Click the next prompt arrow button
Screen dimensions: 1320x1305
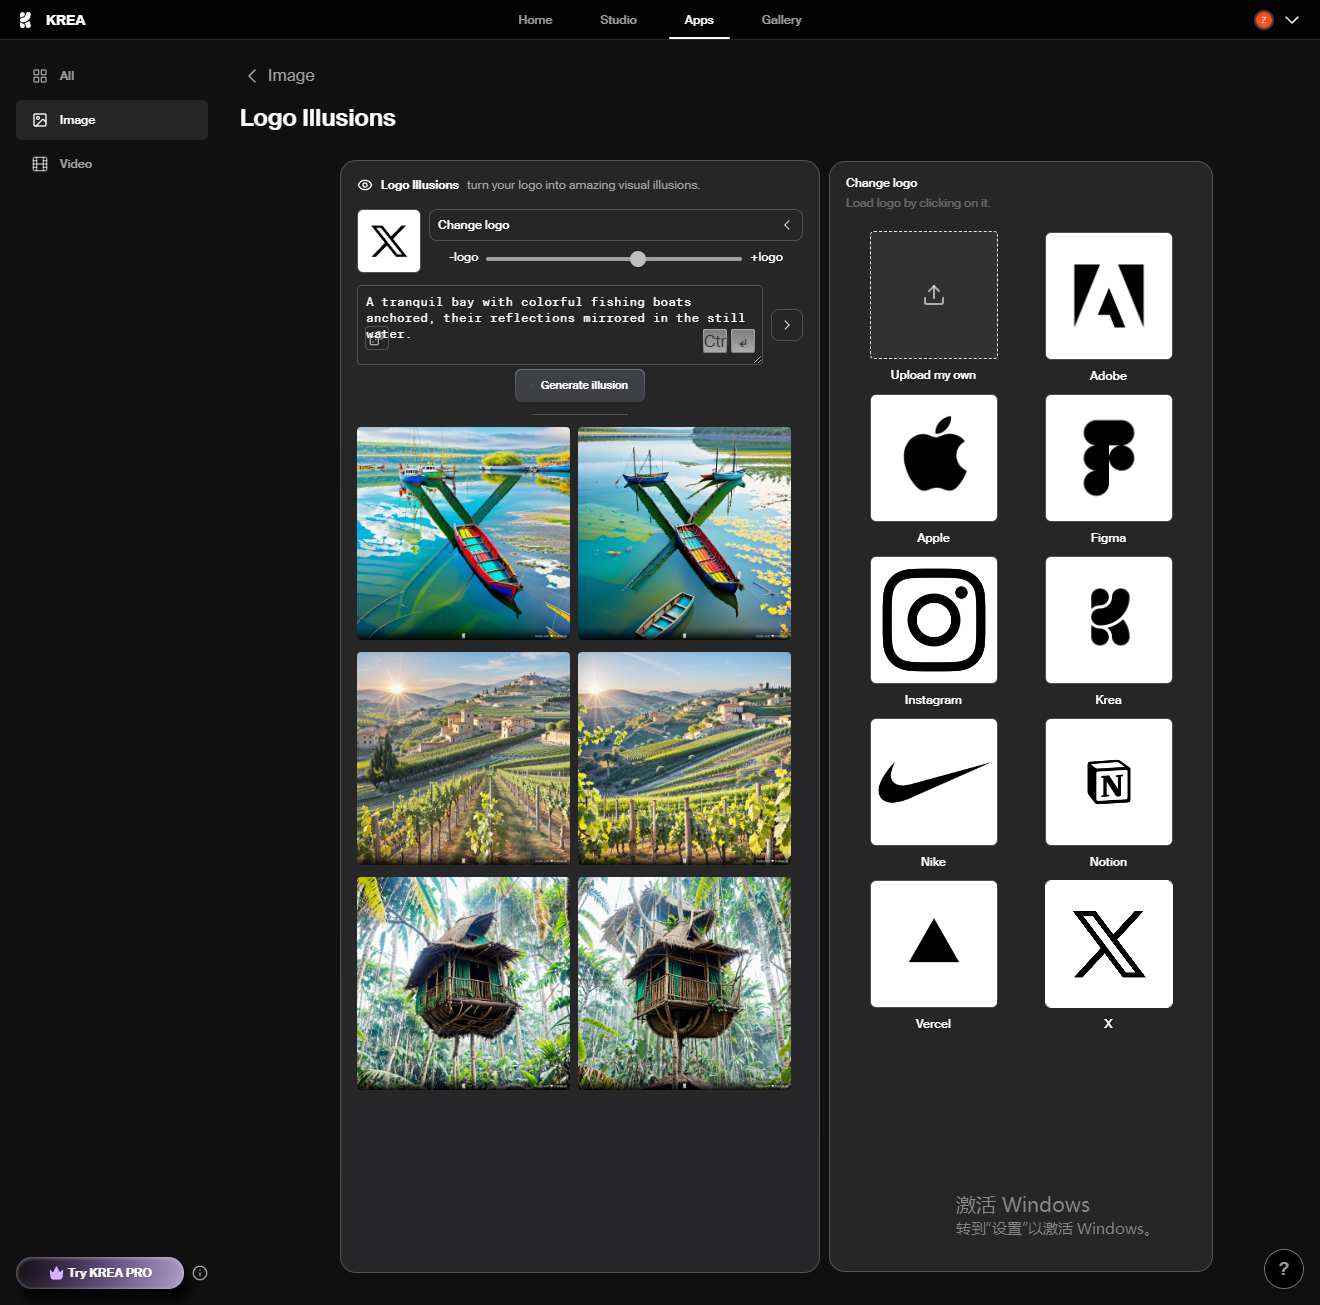point(787,325)
